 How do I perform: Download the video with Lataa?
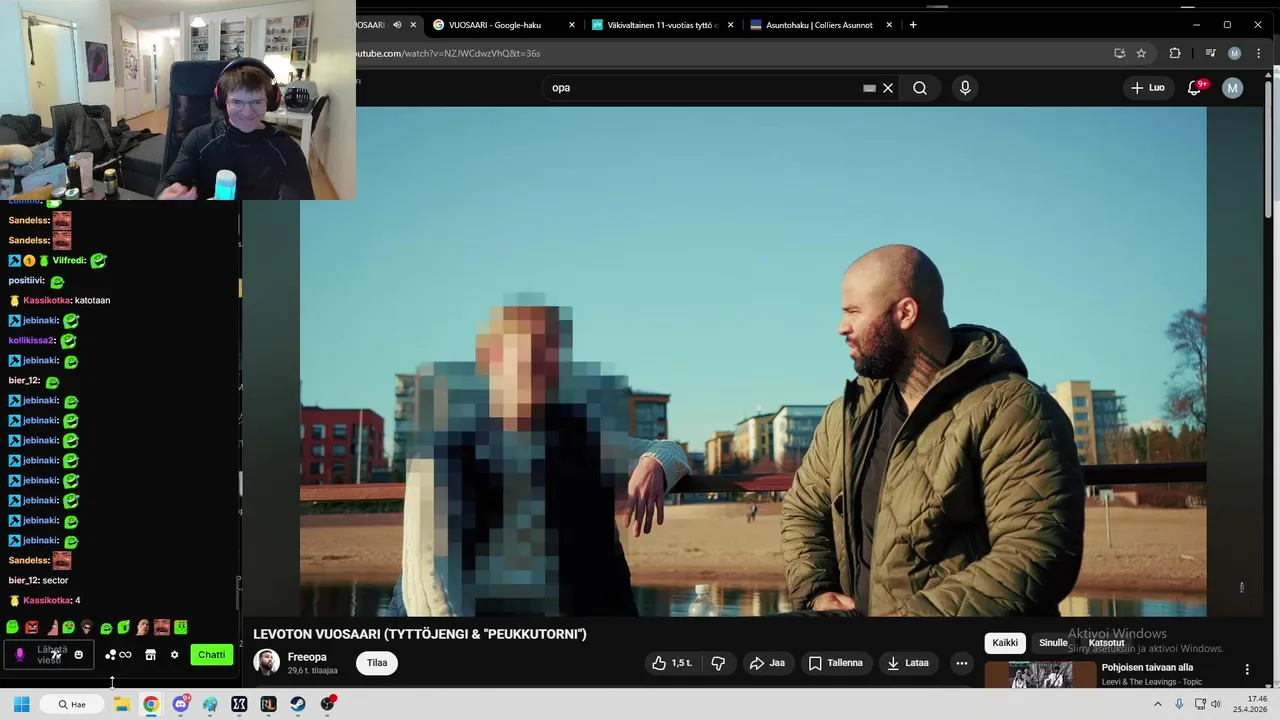[x=907, y=663]
